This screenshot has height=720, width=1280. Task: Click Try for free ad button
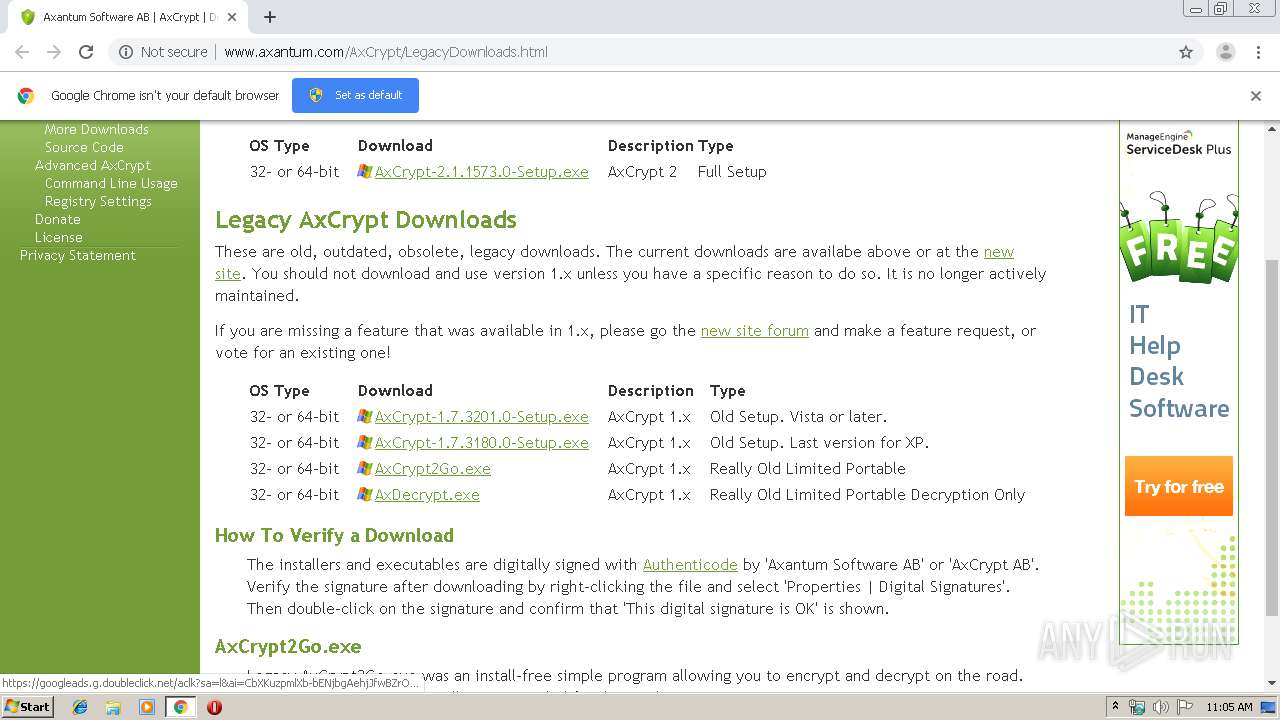pos(1179,487)
